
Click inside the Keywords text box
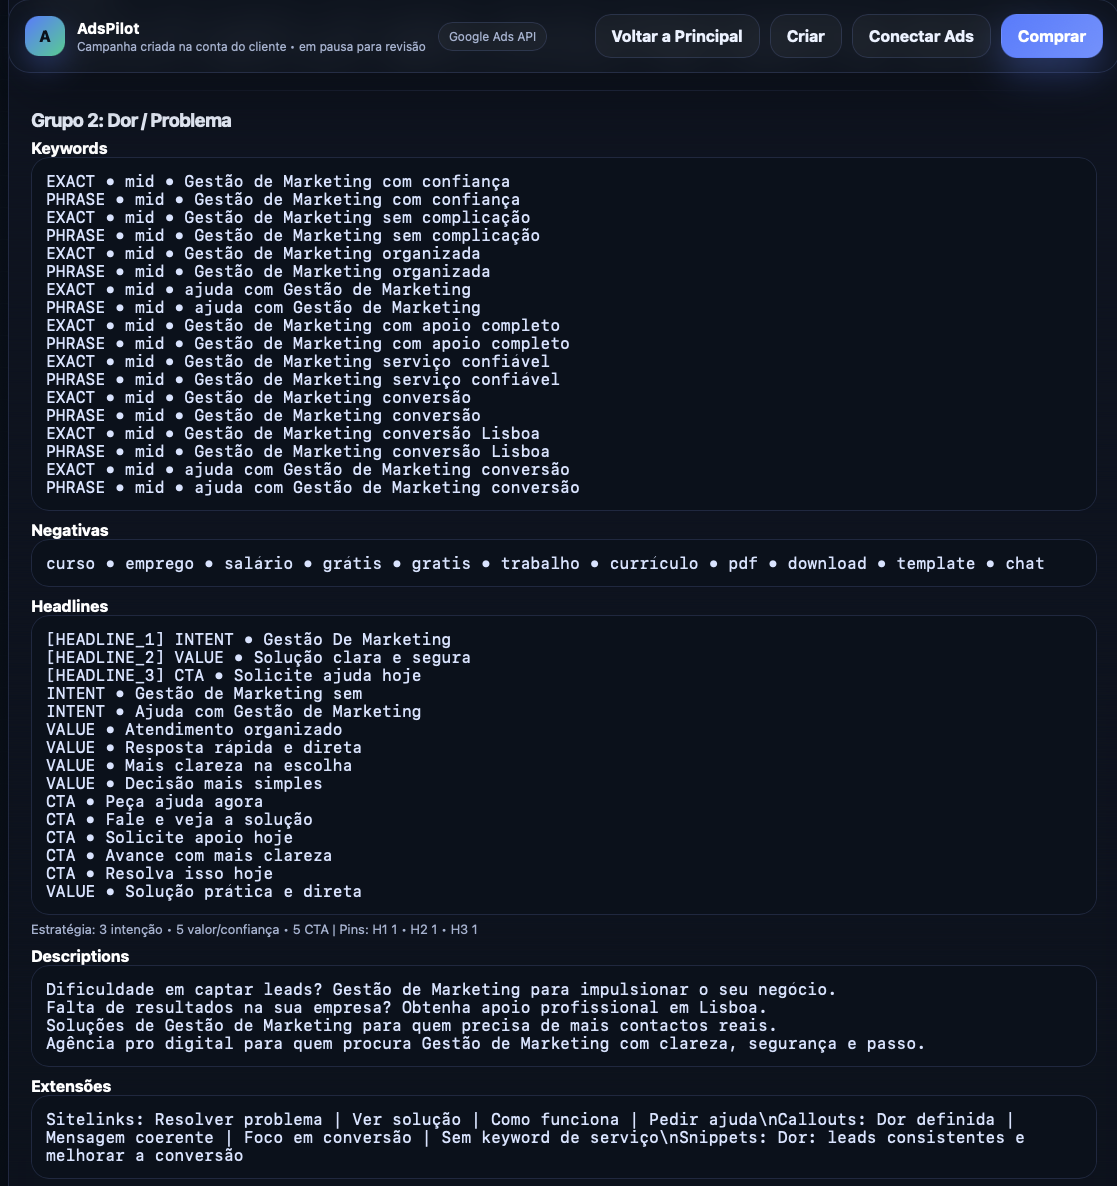[x=563, y=334]
